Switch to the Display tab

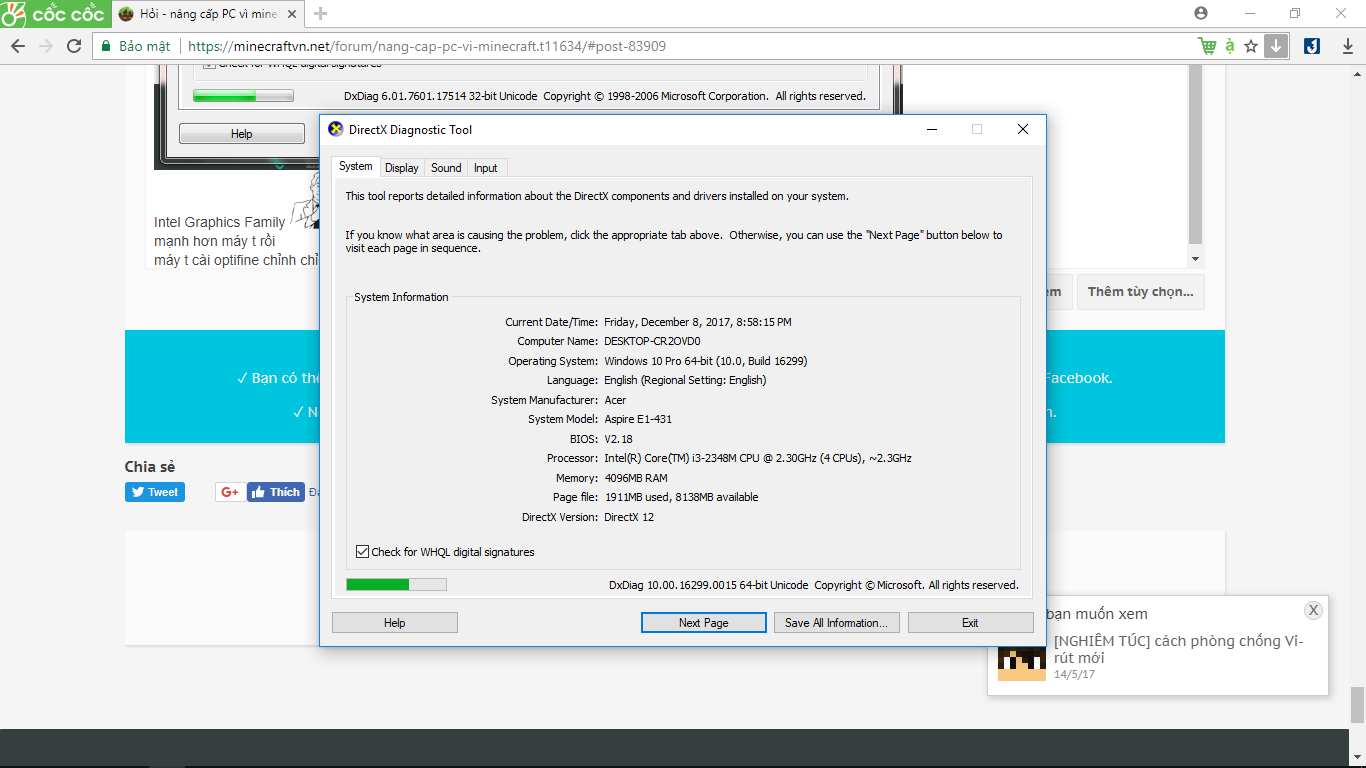[402, 168]
